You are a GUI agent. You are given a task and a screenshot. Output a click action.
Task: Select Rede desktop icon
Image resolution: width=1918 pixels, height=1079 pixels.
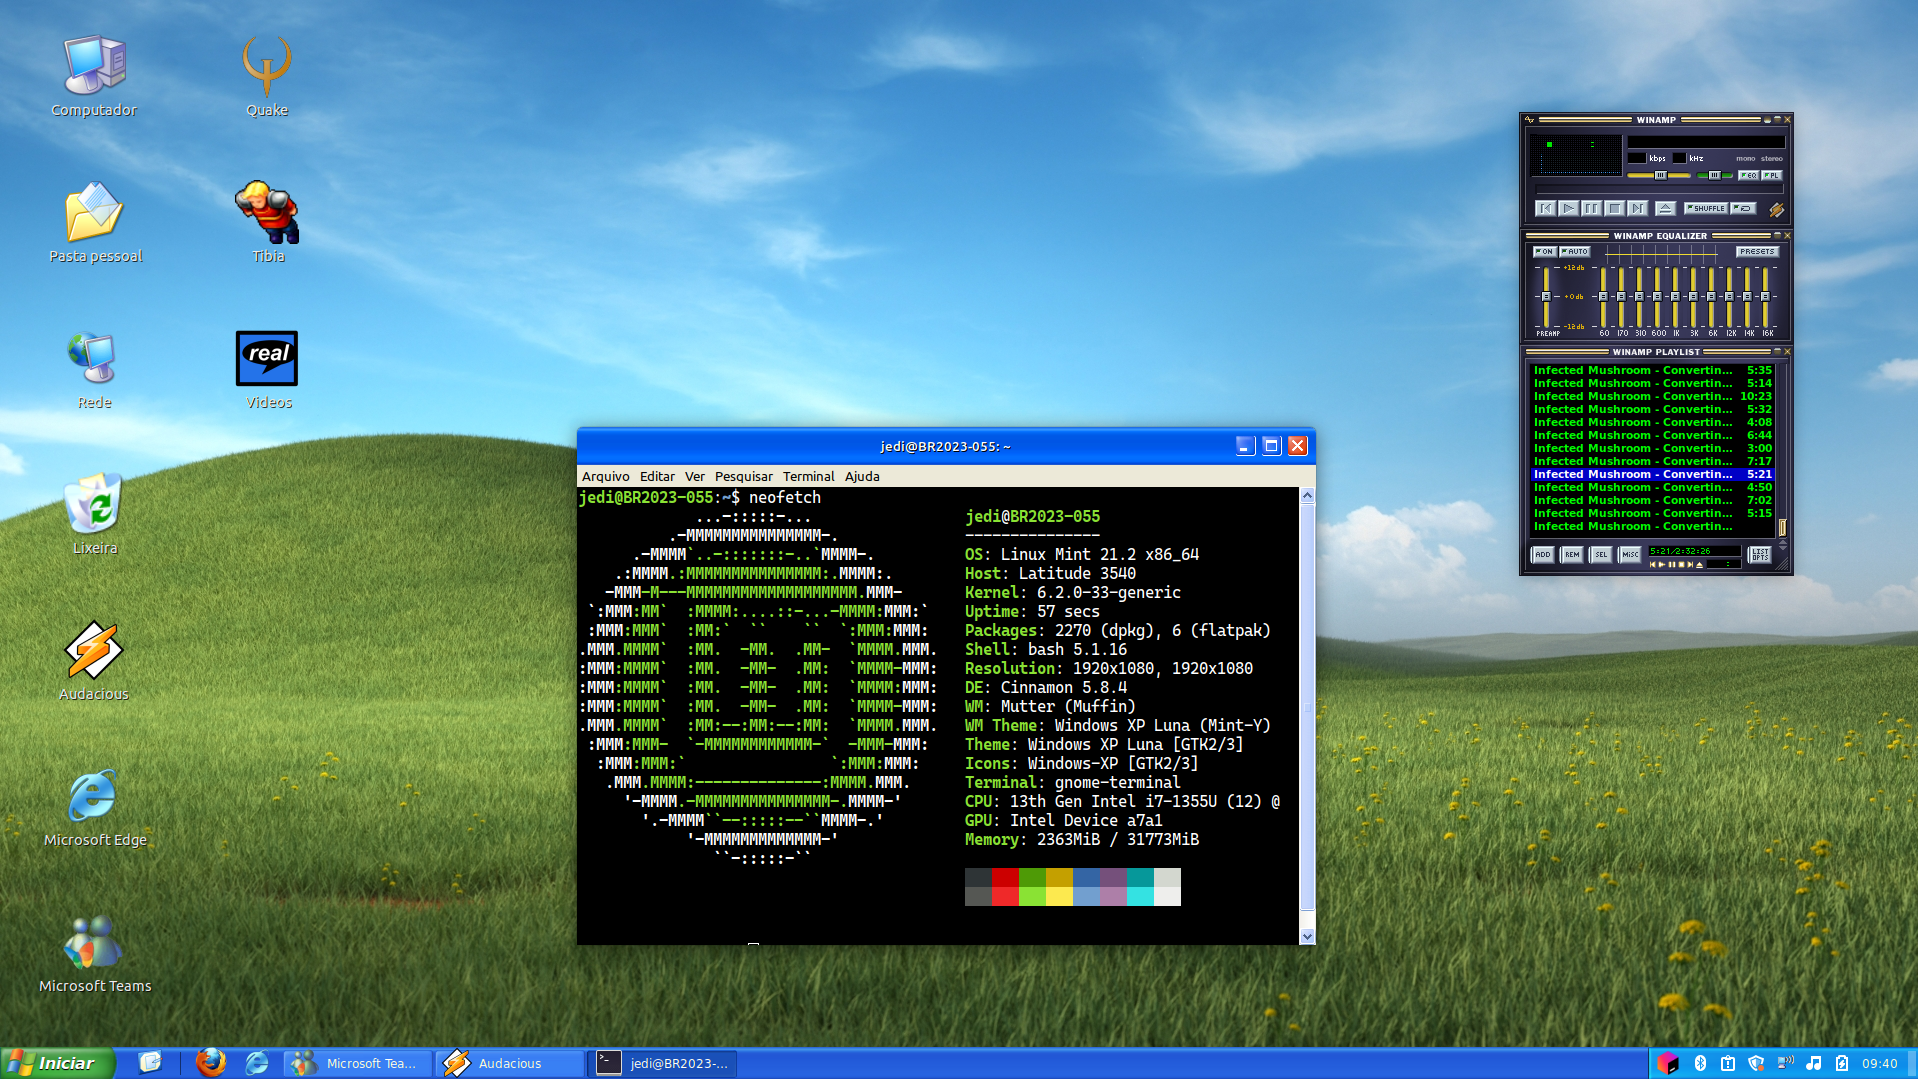95,369
